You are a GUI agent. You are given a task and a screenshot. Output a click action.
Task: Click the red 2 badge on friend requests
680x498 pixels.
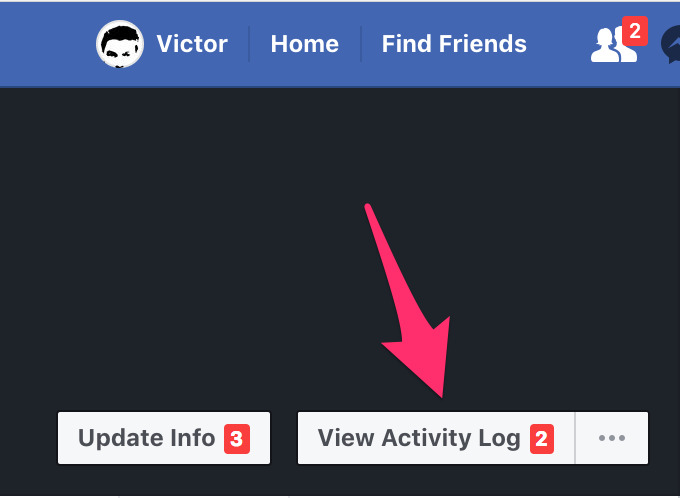tap(635, 31)
